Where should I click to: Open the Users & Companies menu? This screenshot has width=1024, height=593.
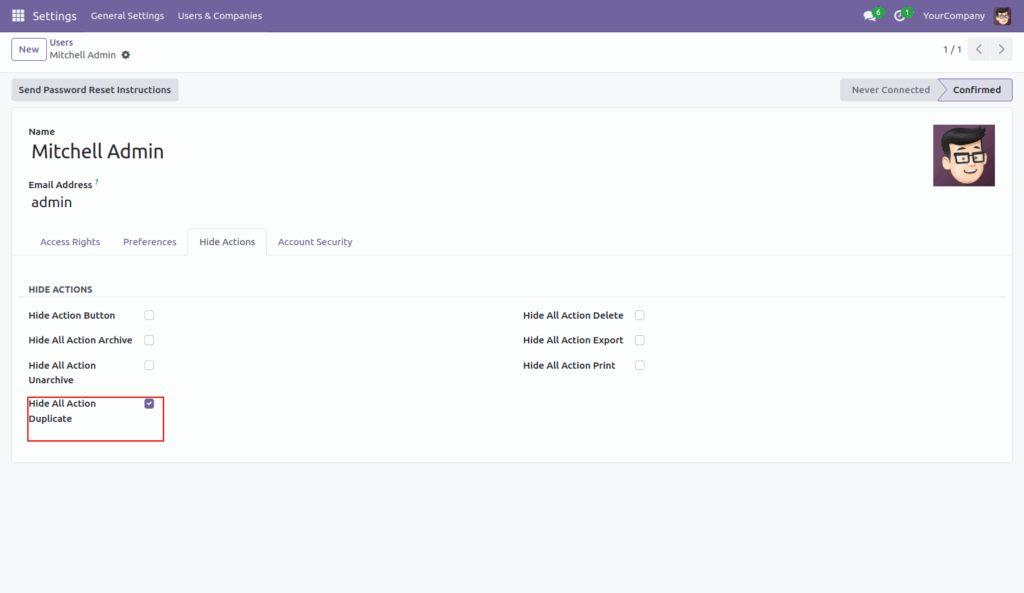[x=219, y=16]
